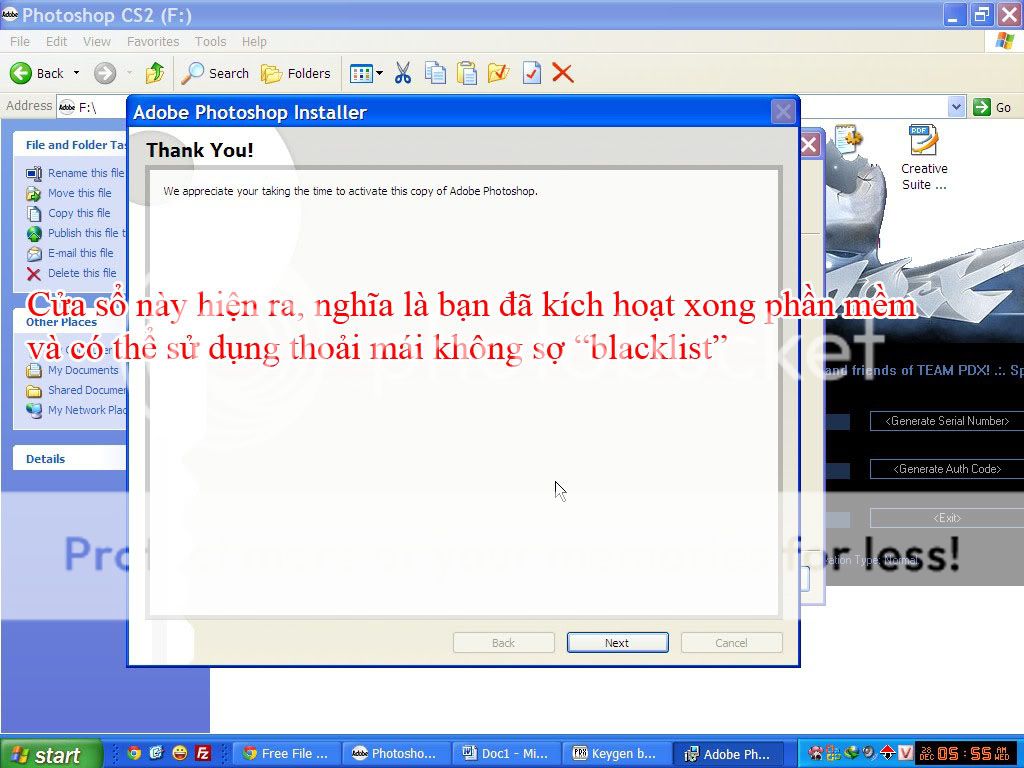Open the View menu

97,41
